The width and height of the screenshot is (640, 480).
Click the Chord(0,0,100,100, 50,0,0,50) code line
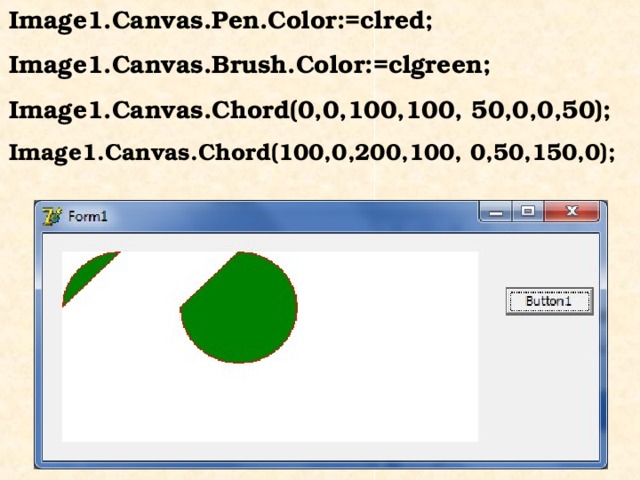click(x=309, y=110)
